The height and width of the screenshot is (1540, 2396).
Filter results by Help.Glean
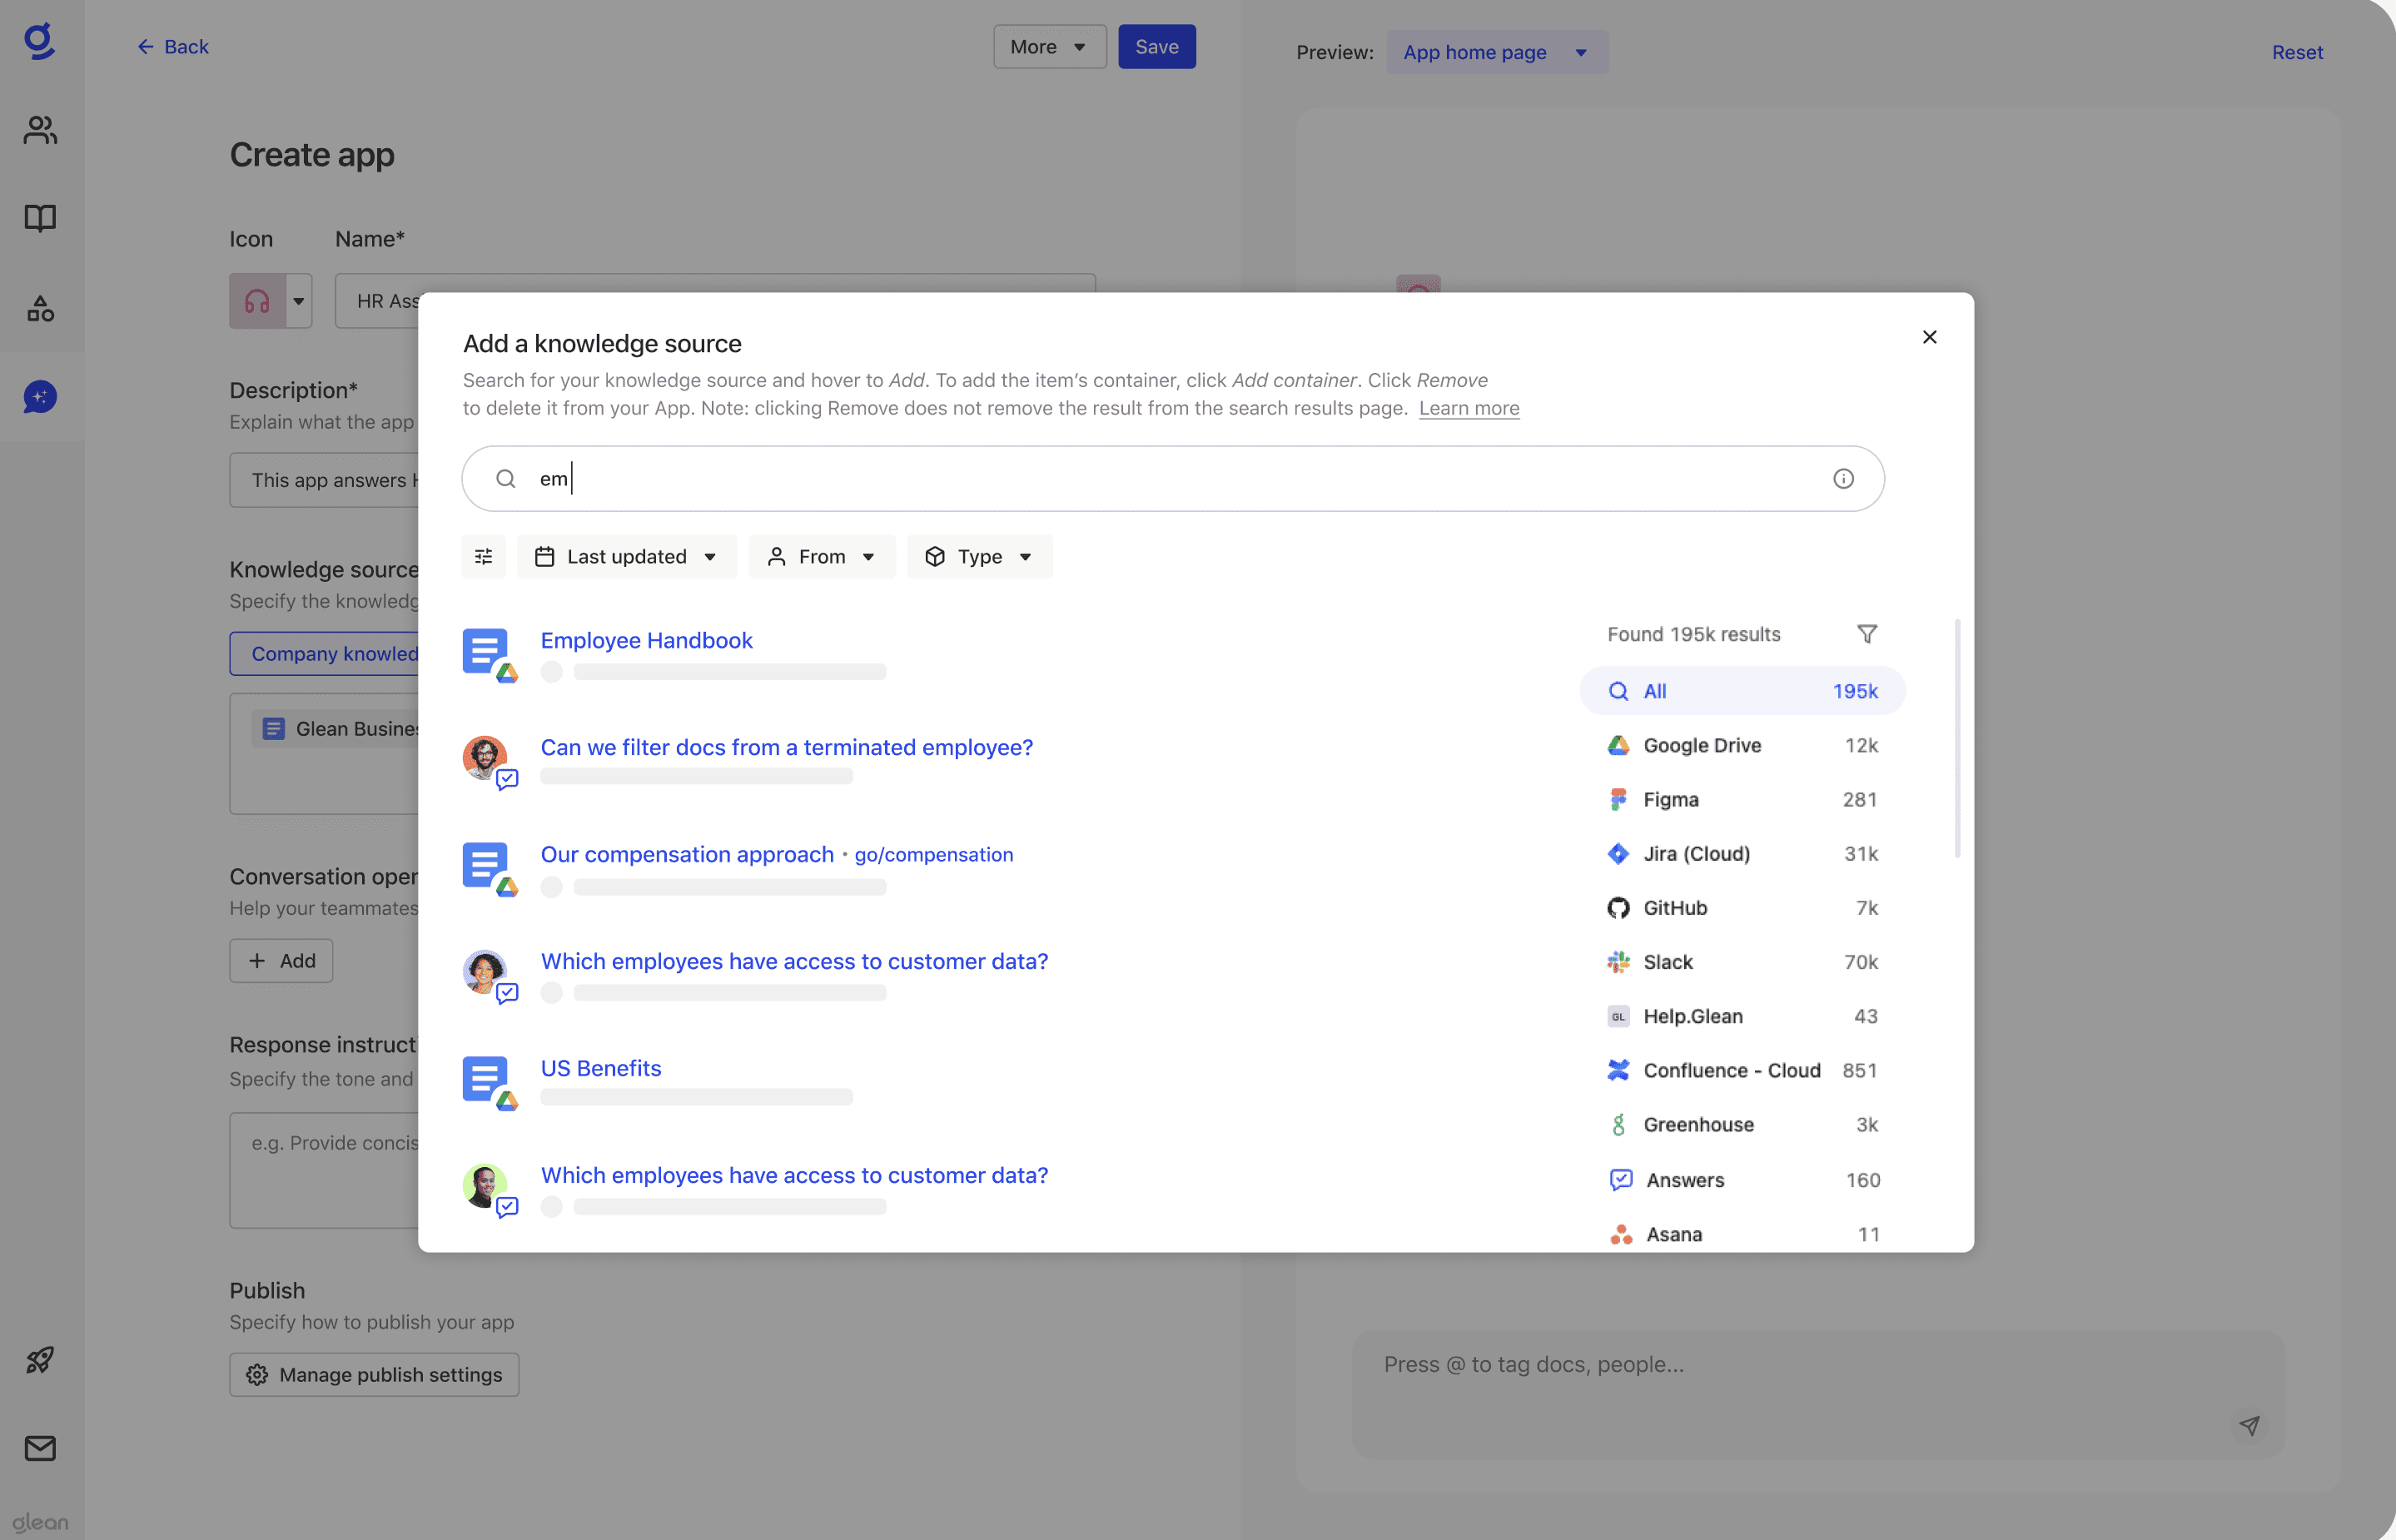click(x=1742, y=1016)
